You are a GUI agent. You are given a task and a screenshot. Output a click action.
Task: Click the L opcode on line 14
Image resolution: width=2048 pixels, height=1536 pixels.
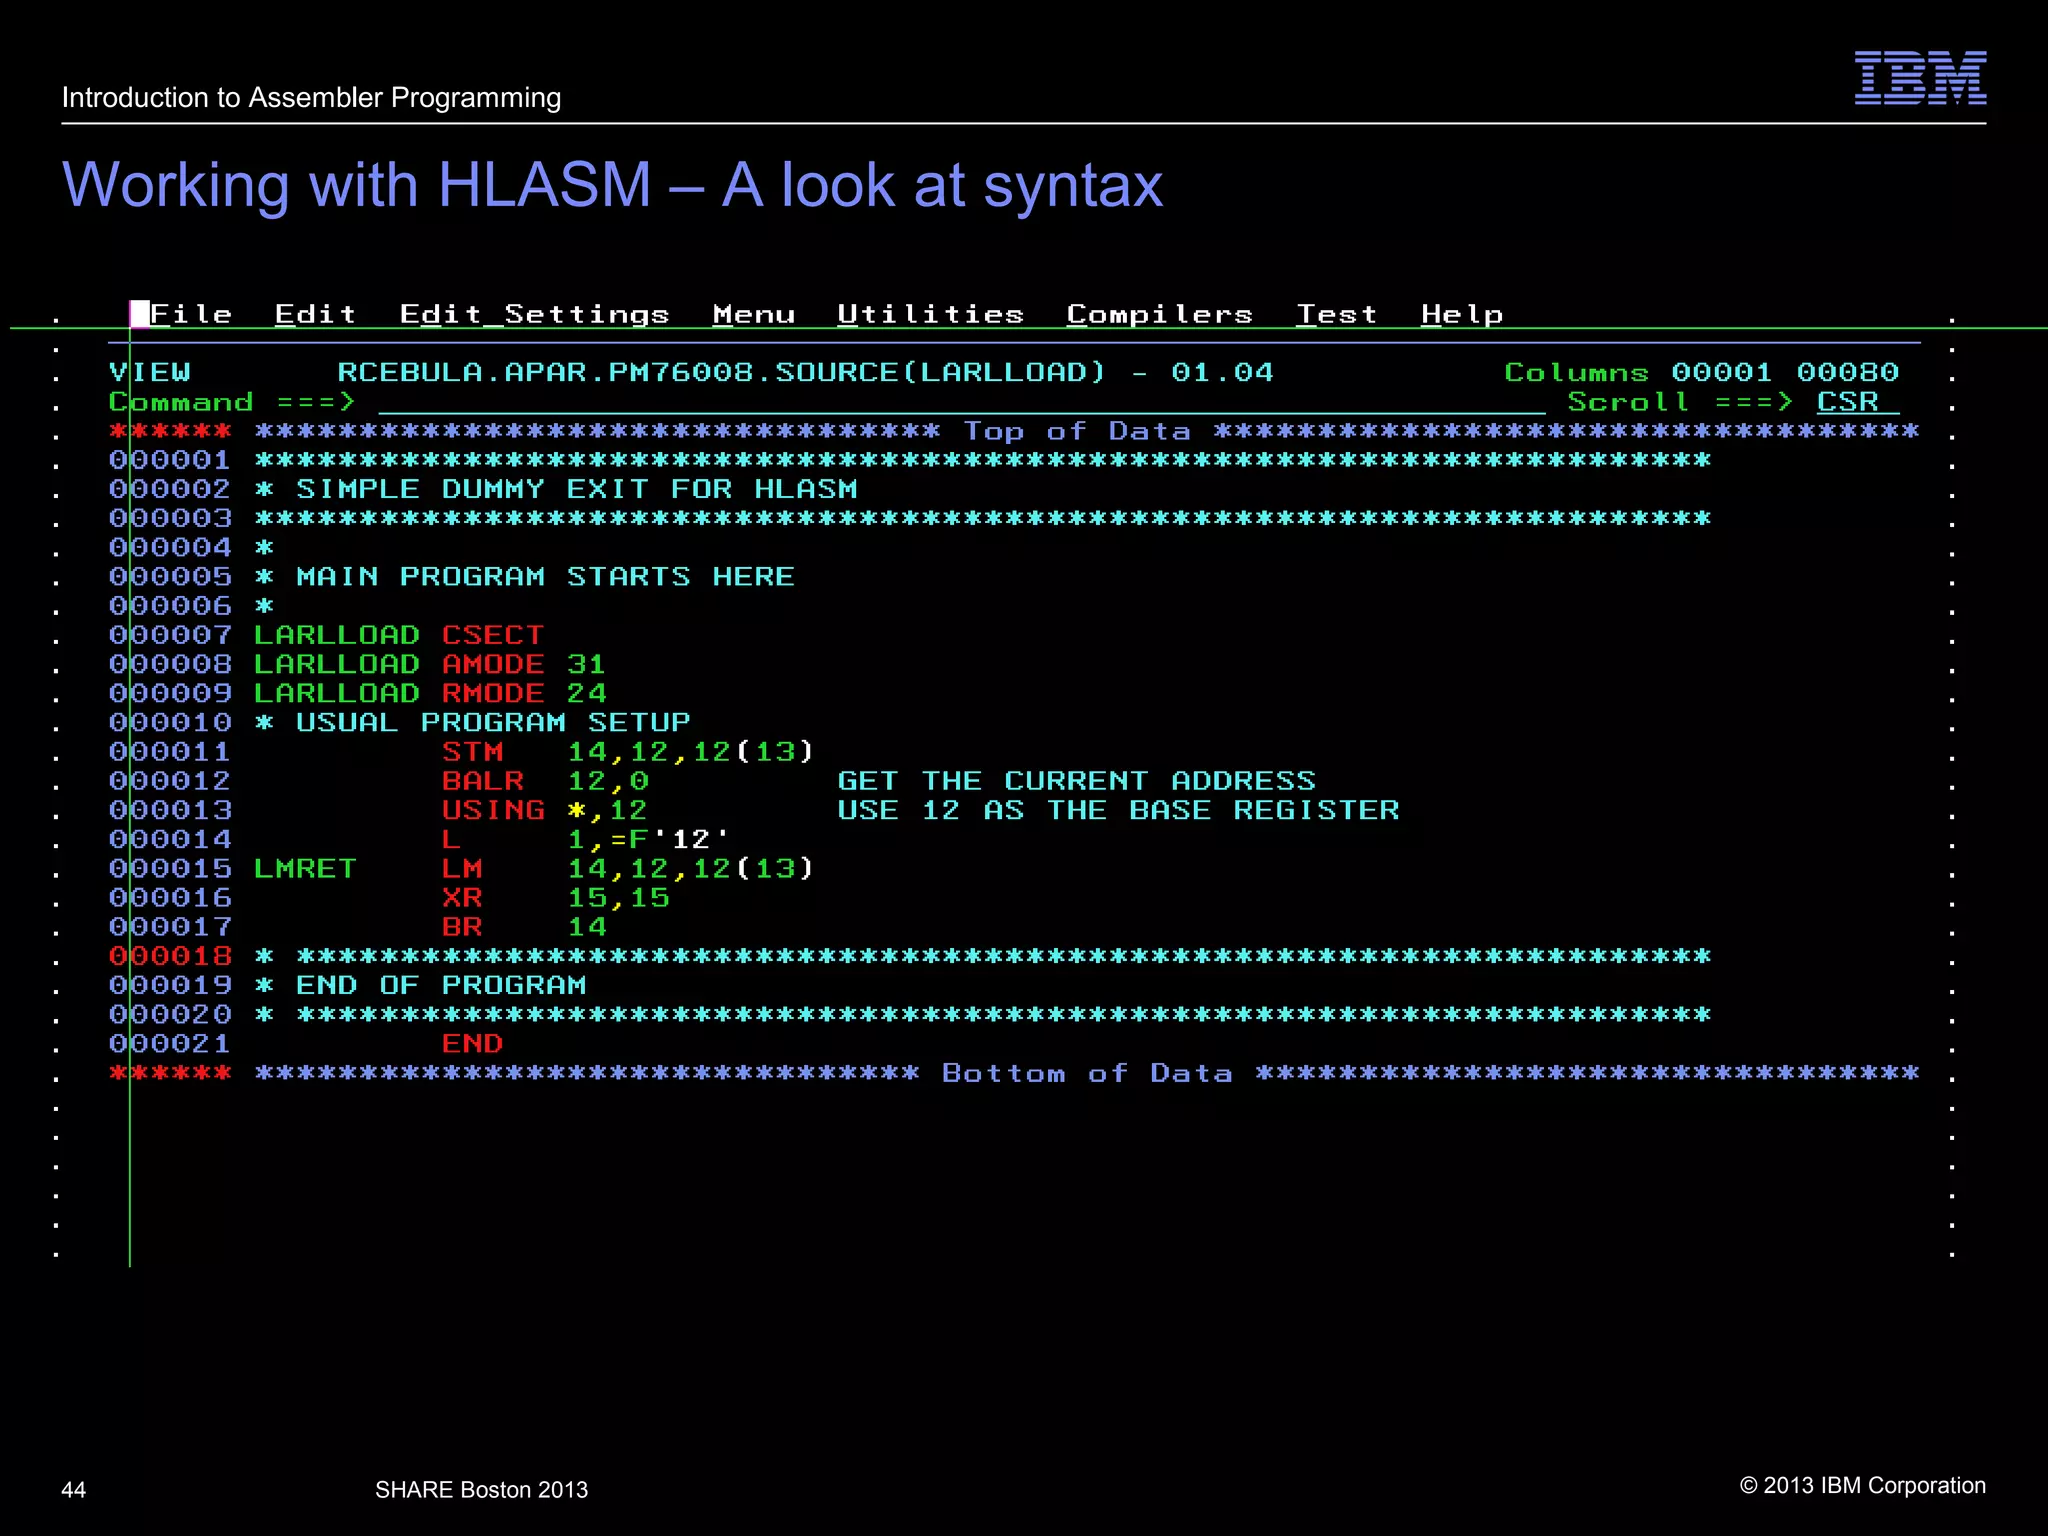451,839
